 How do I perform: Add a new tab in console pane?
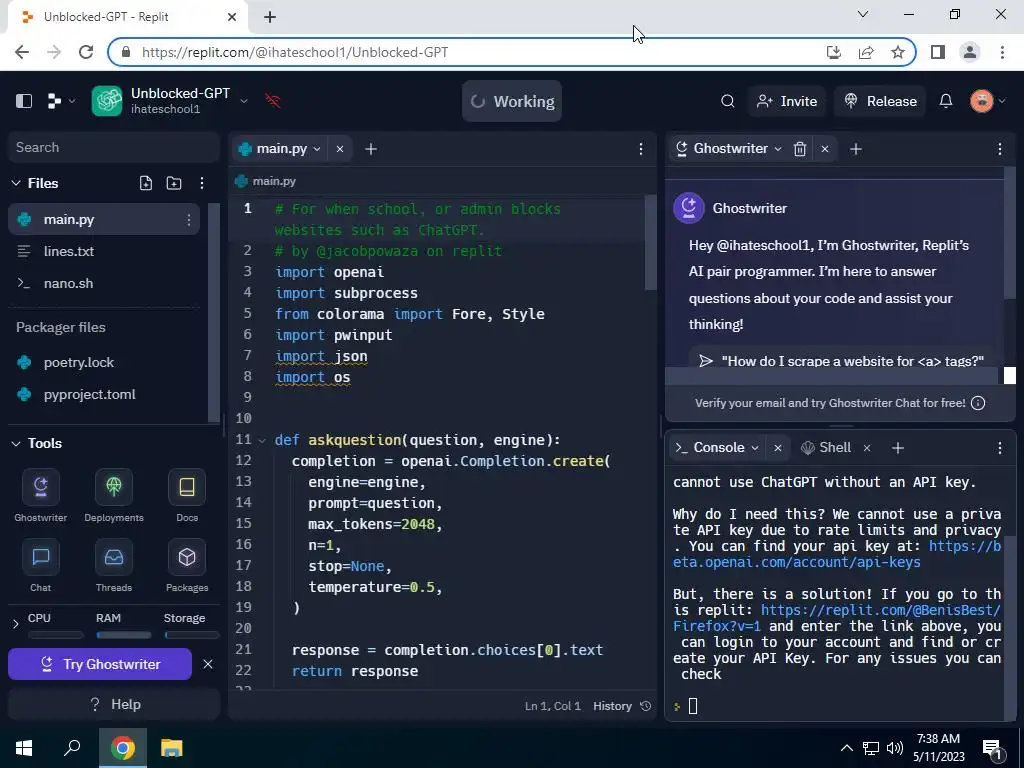[898, 448]
